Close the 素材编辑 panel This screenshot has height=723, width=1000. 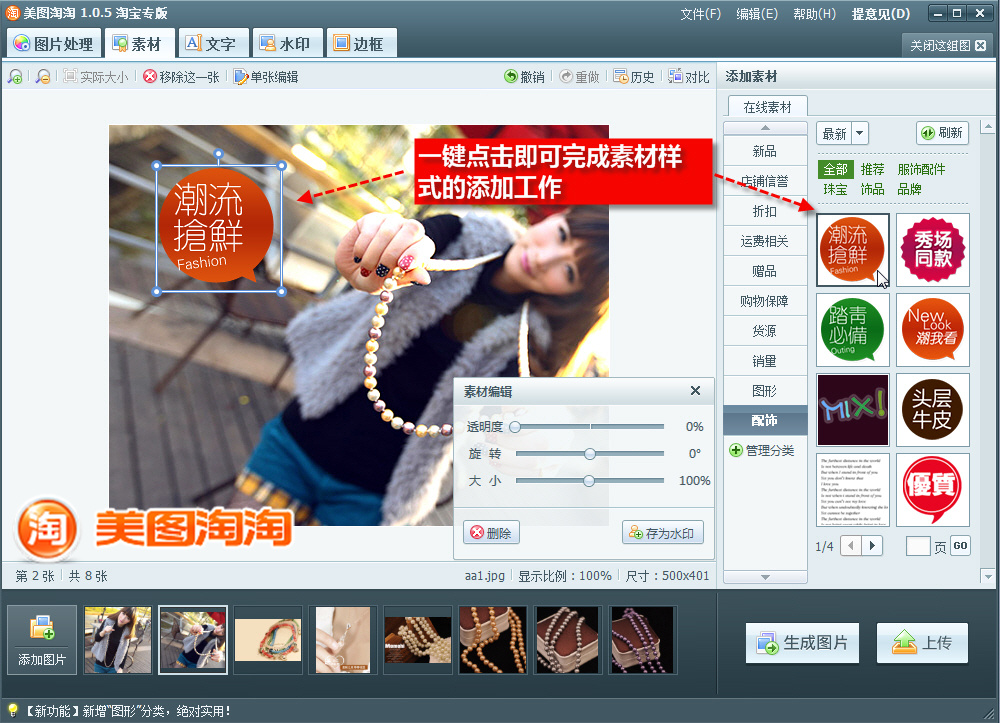[x=695, y=391]
